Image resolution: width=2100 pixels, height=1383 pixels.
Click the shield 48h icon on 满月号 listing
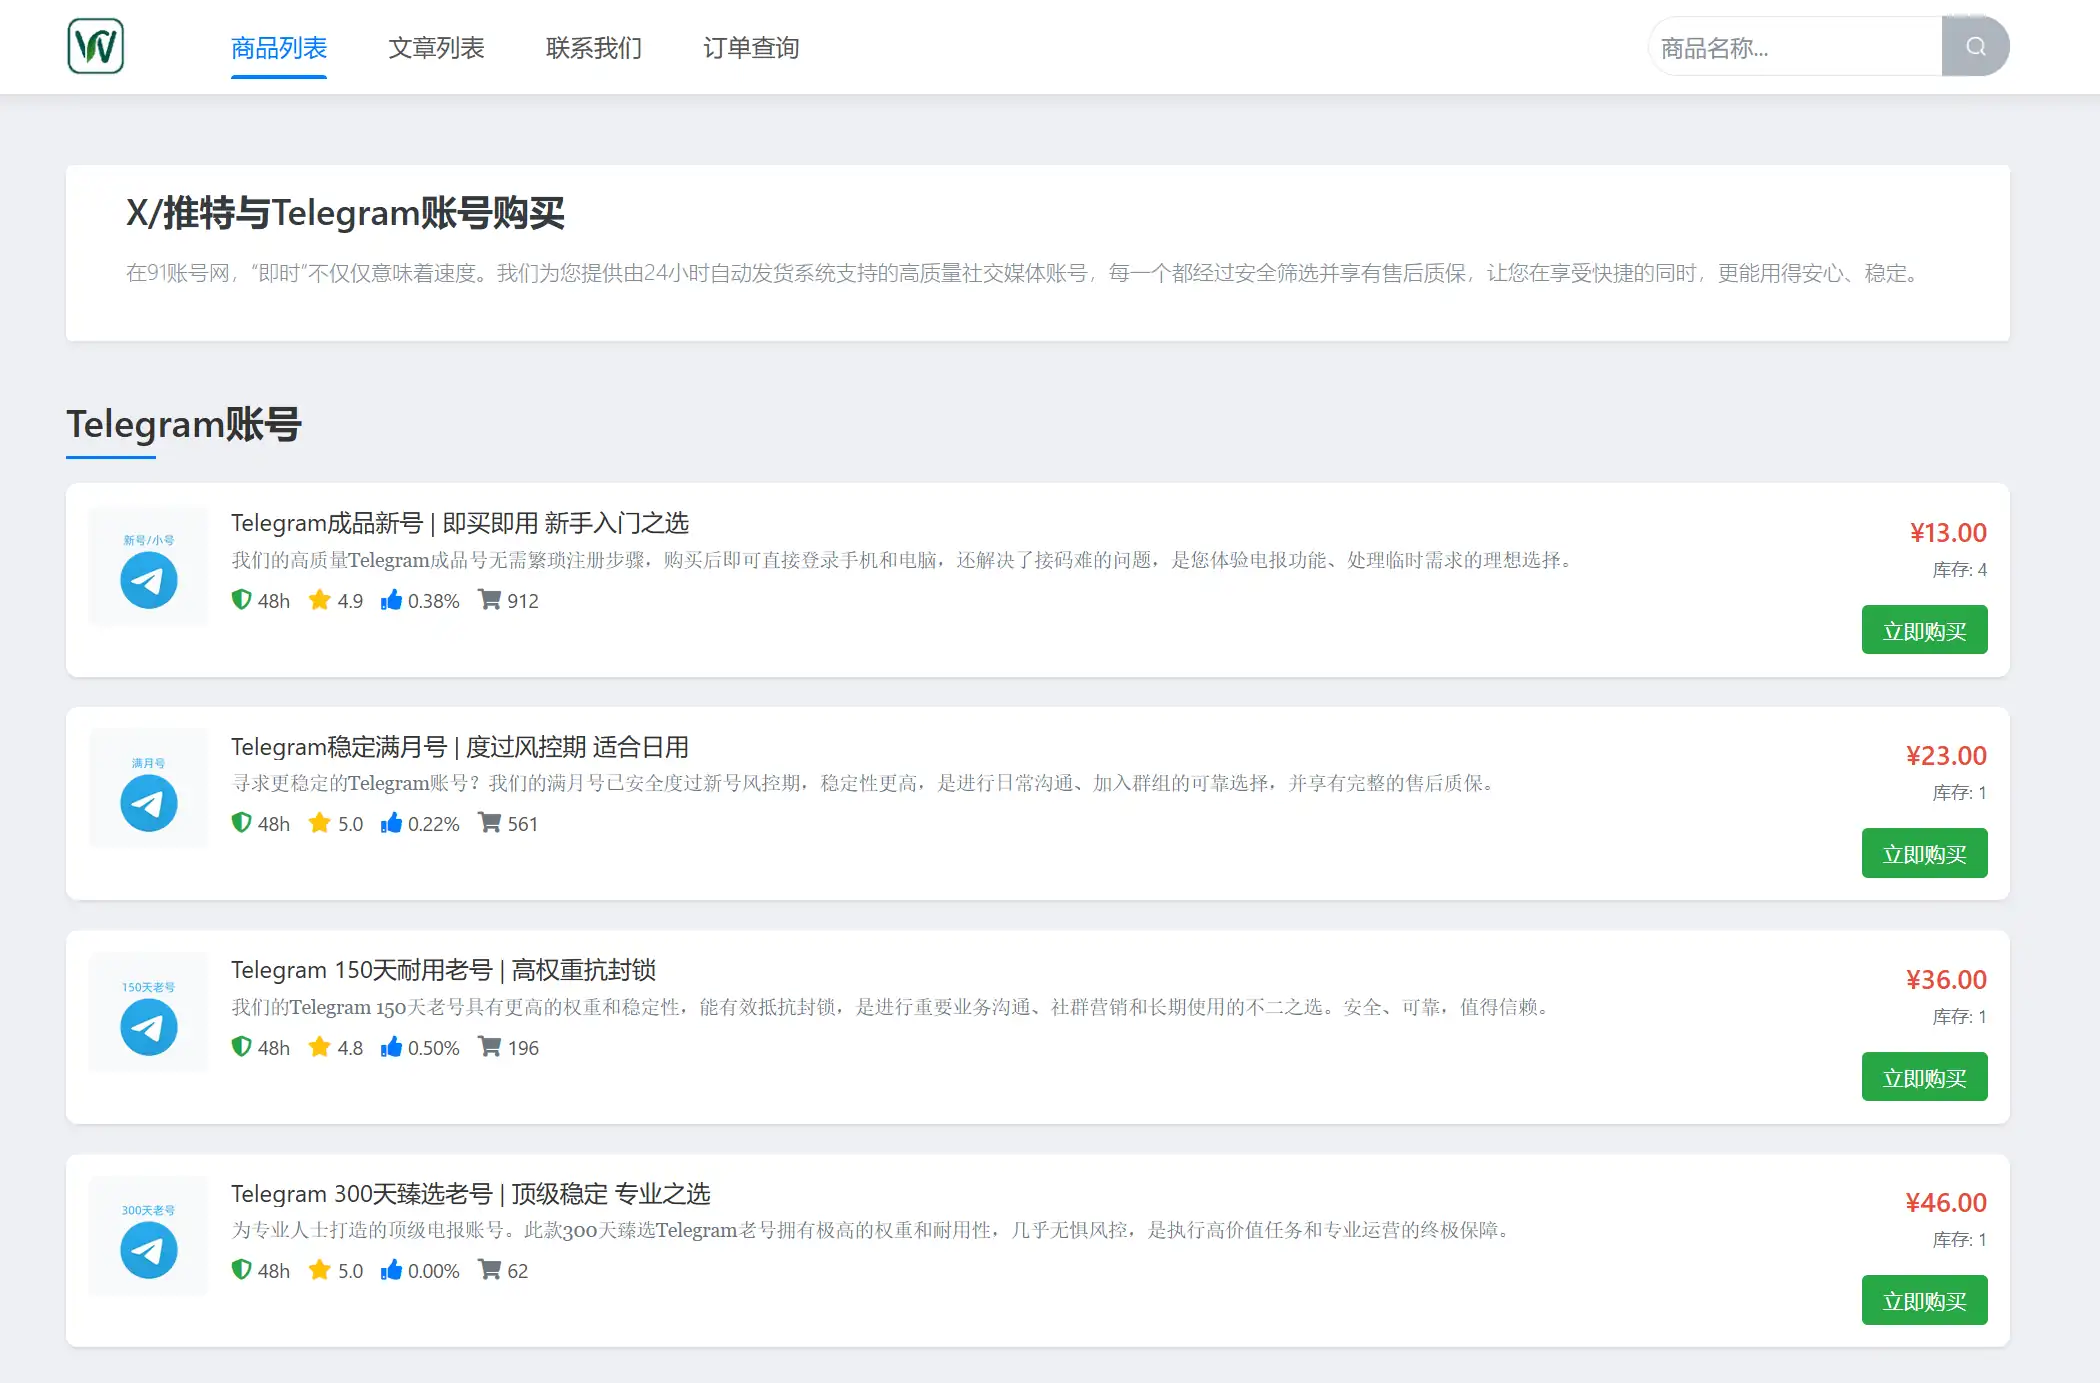click(241, 823)
